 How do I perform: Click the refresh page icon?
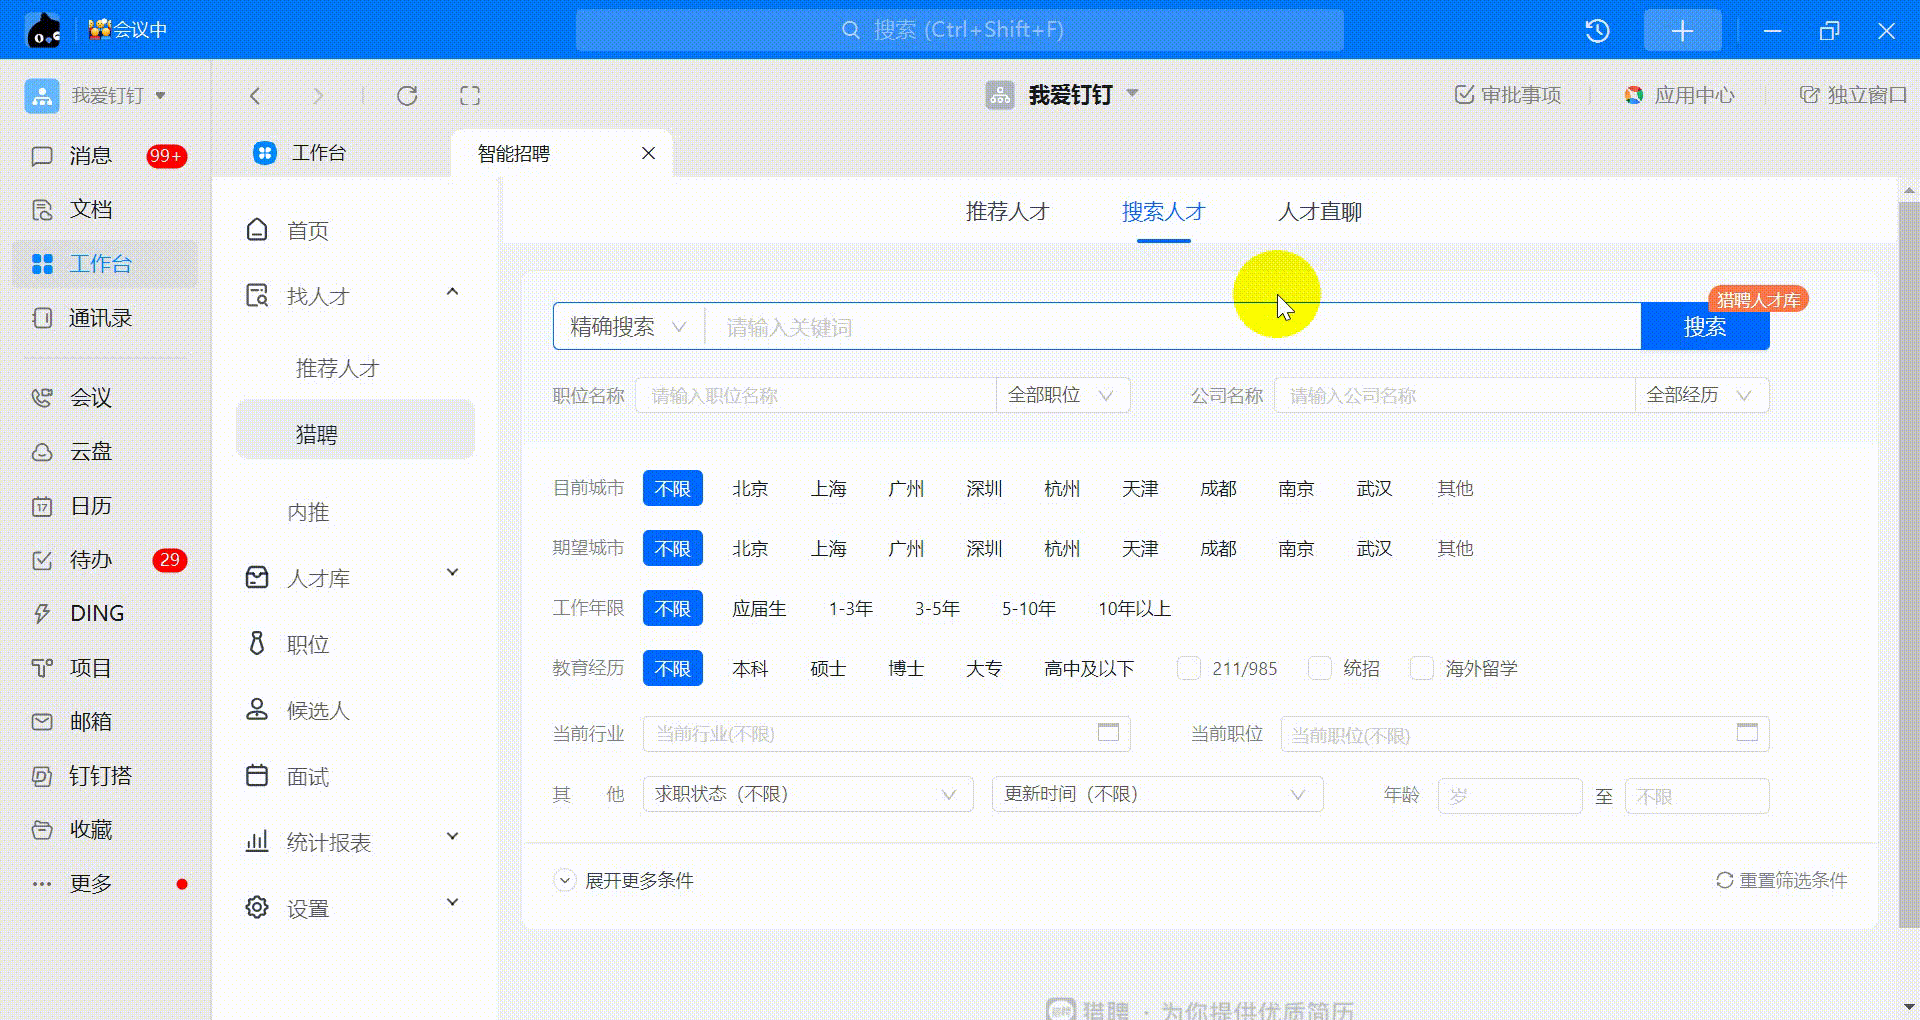(407, 96)
